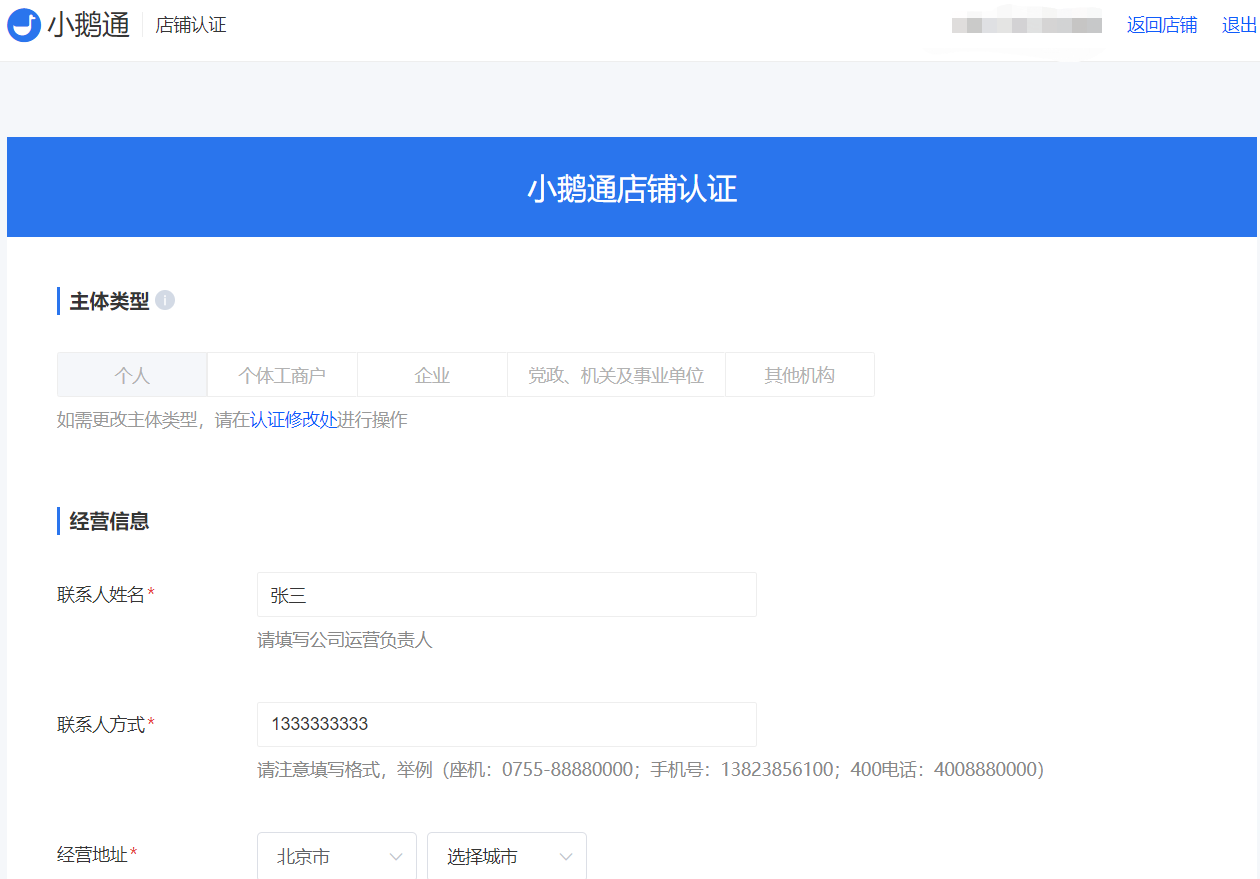Open the 北京市 province dropdown
1260x879 pixels.
pos(337,857)
